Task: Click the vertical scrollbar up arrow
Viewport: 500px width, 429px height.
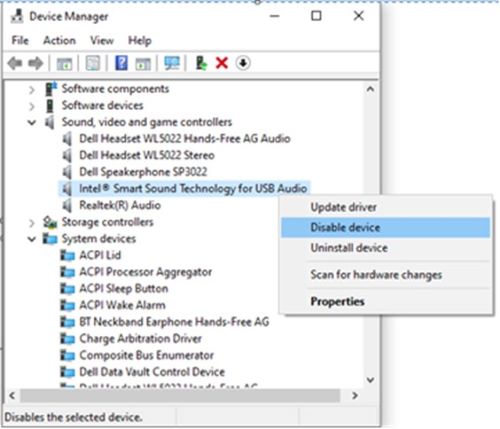Action: tap(370, 89)
